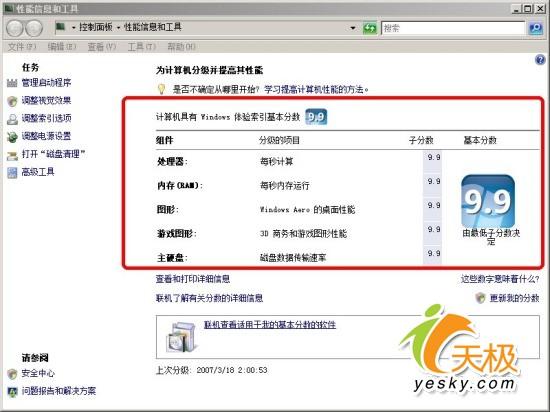
Task: Click Windows Aero 的桌面性能 text
Action: point(307,210)
